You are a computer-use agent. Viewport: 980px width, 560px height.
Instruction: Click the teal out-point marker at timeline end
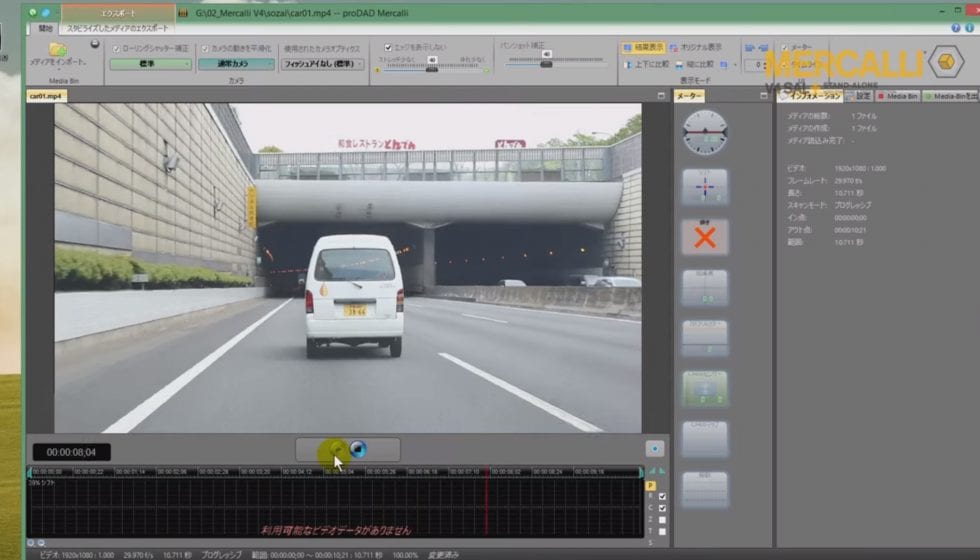(641, 472)
